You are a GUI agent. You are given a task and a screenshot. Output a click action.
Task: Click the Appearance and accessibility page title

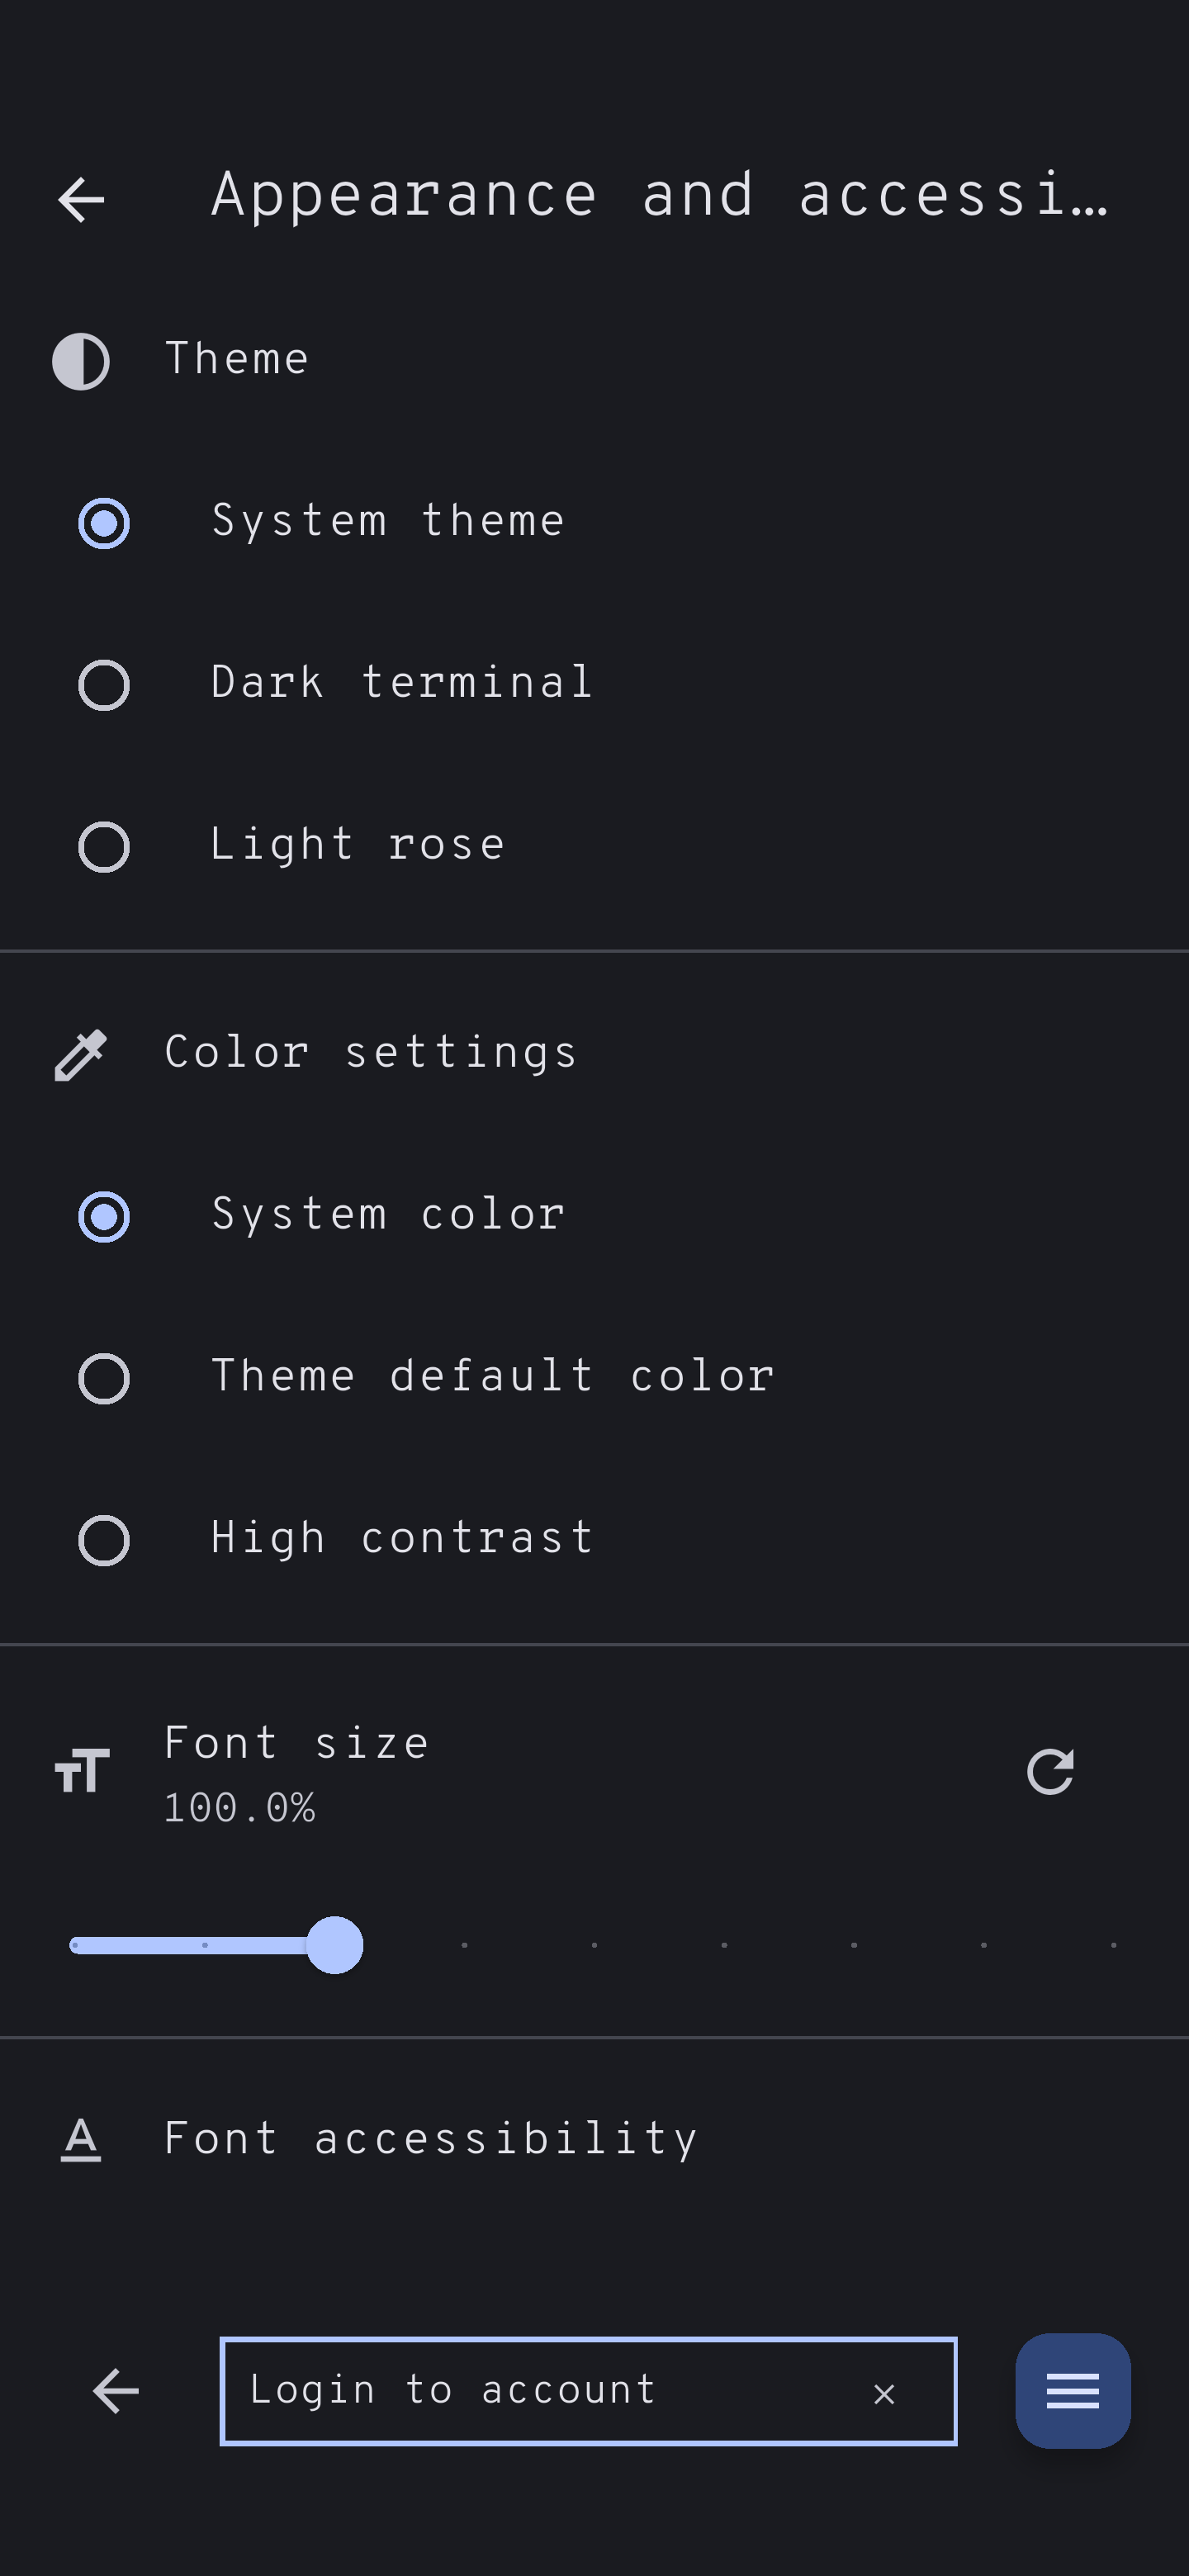(x=660, y=195)
